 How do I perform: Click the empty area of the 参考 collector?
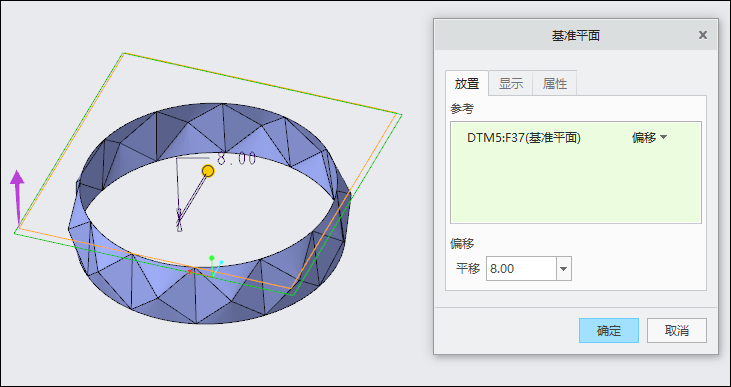(x=575, y=187)
